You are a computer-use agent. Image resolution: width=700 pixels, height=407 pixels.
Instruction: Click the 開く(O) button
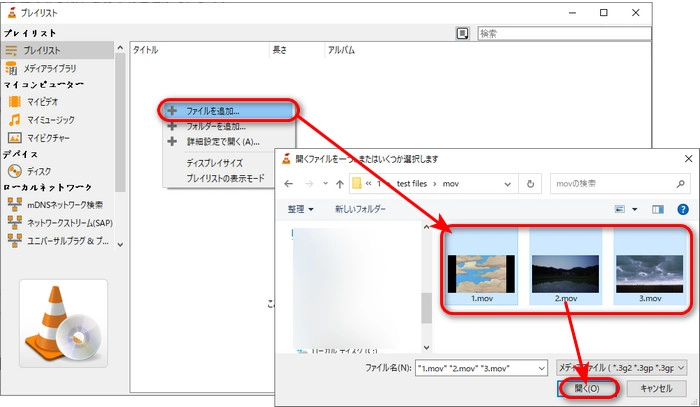[587, 388]
